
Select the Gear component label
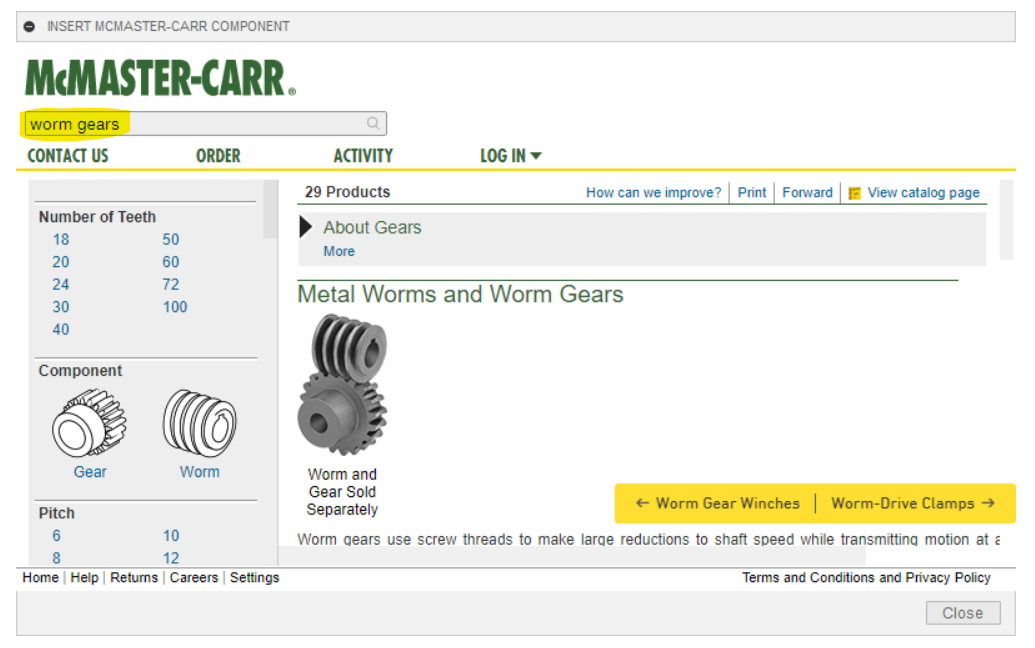tap(90, 472)
